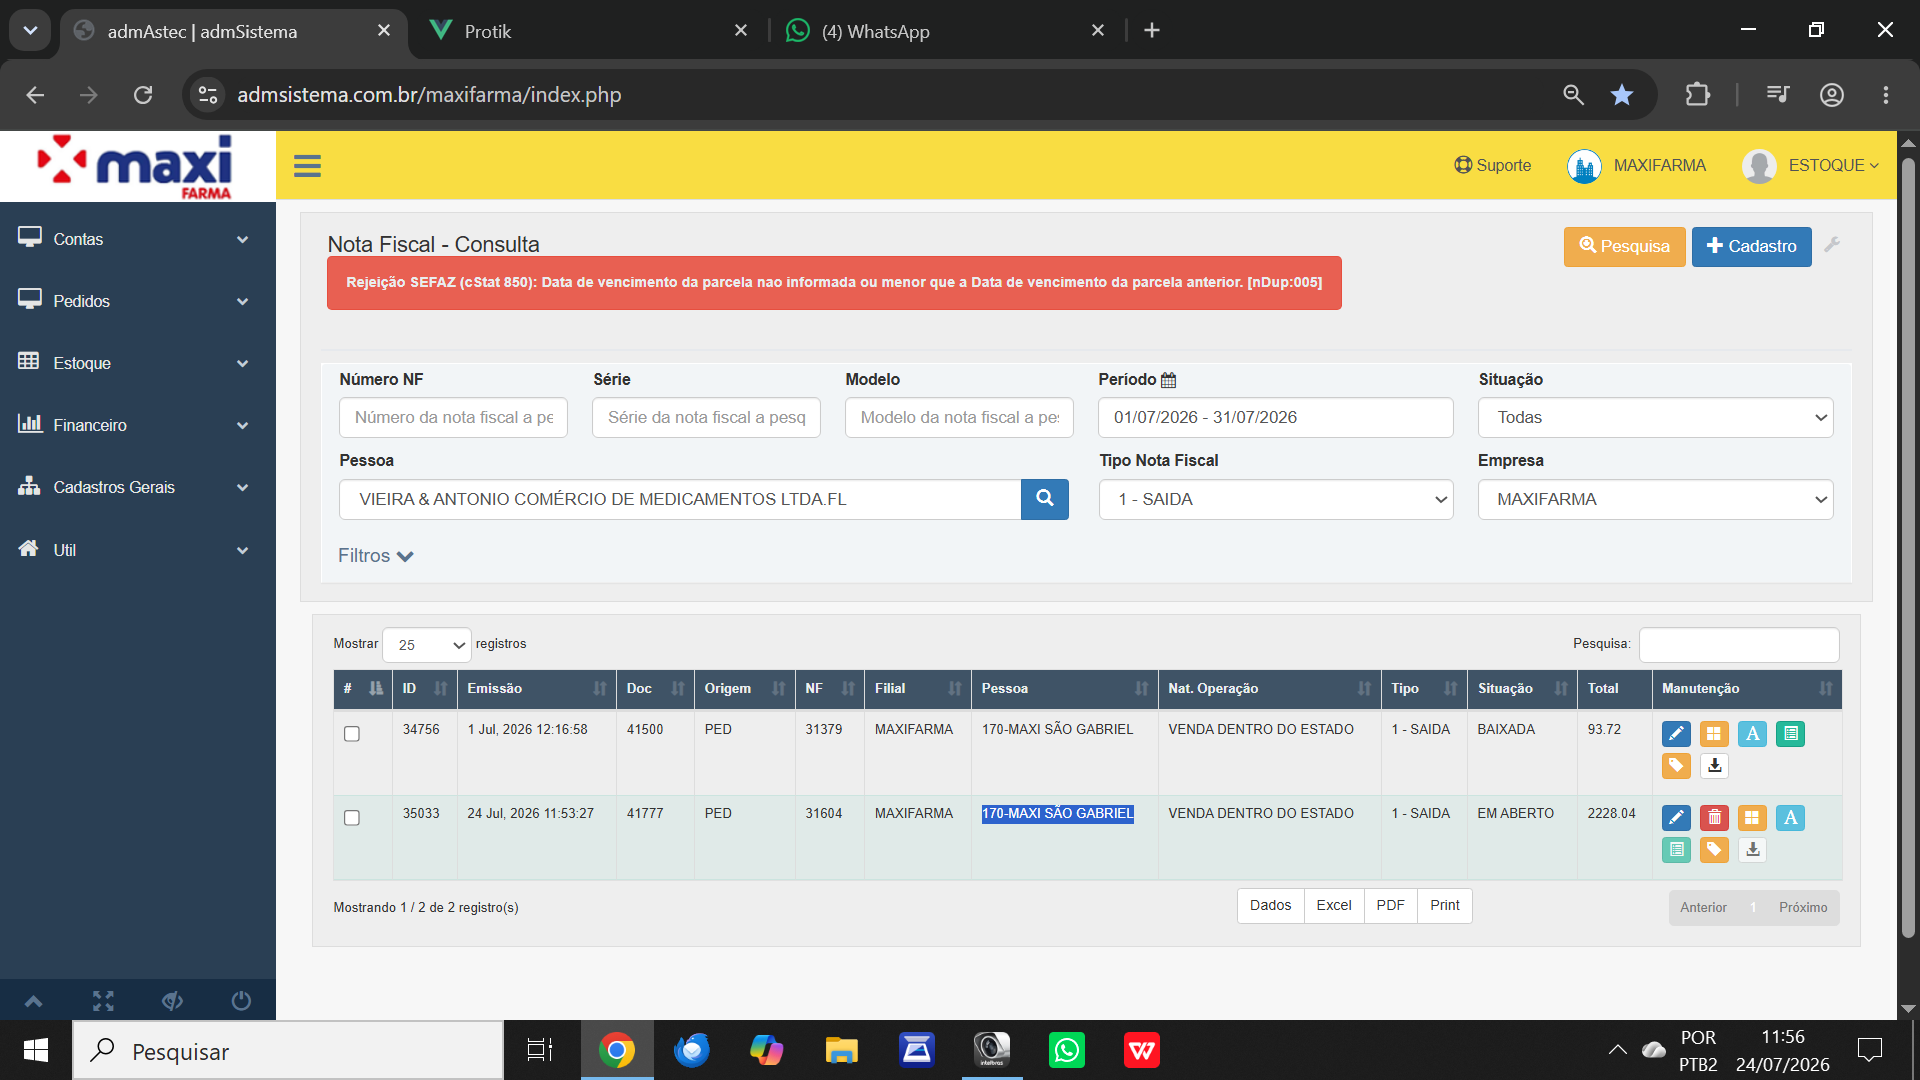Select the checkbox for invoice 34756
1920x1080 pixels.
point(352,734)
